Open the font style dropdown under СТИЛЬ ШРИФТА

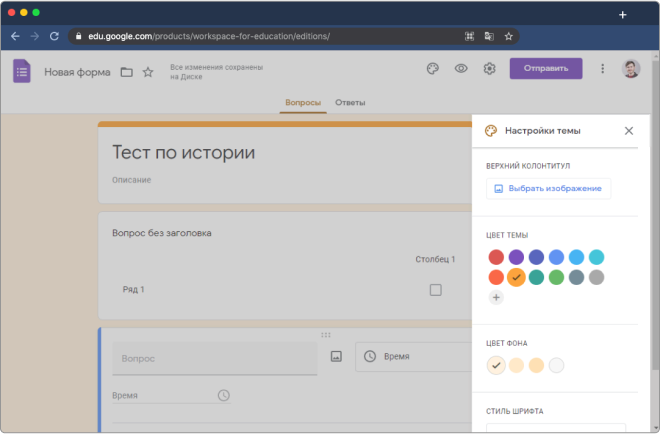[x=556, y=428]
